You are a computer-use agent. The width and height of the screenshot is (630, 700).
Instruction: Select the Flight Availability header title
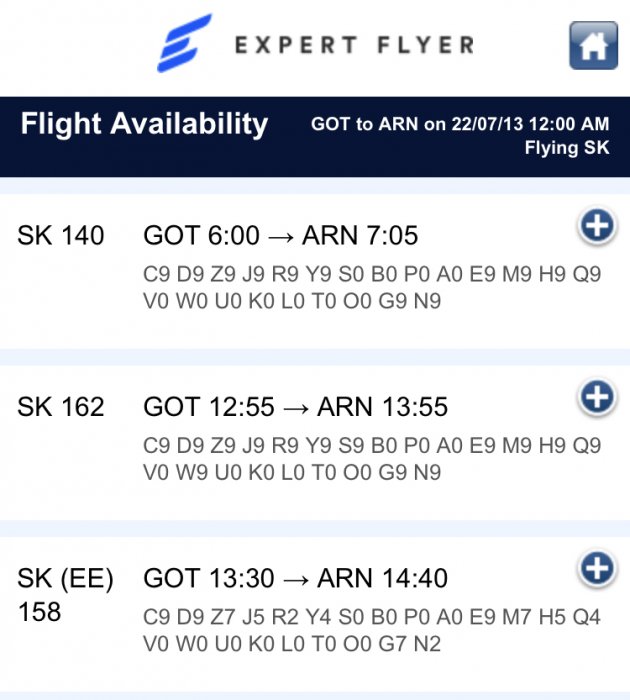click(x=144, y=124)
